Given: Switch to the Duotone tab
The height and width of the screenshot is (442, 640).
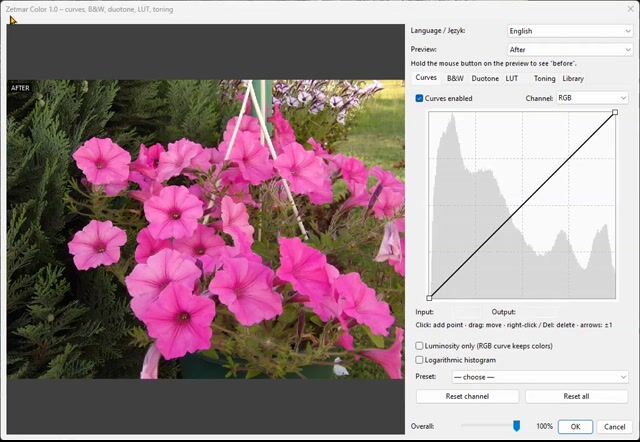Looking at the screenshot, I should [x=485, y=78].
